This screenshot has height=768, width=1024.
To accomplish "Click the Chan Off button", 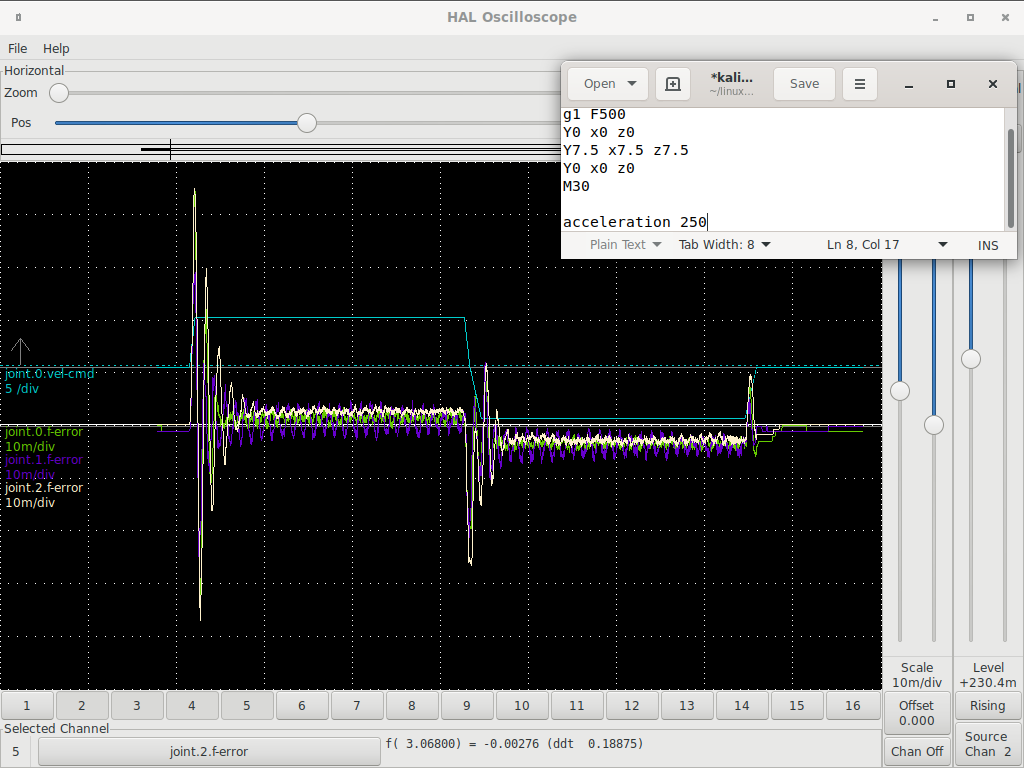I will (917, 752).
